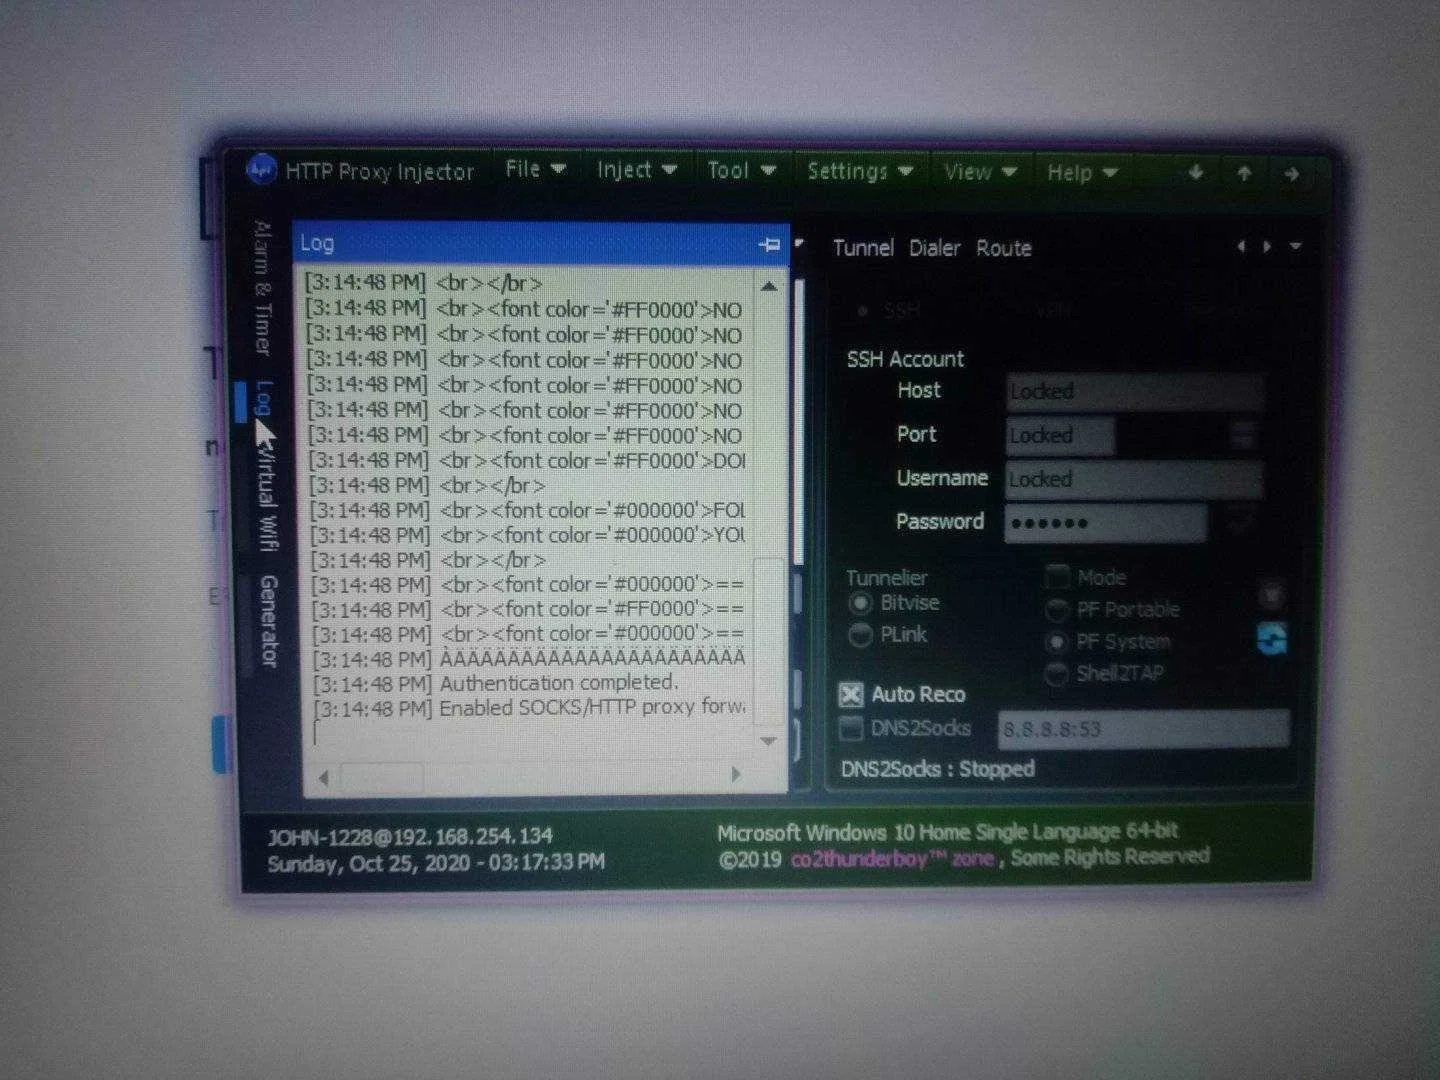Screen dimensions: 1440x1080
Task: Open the Inject menu
Action: [x=637, y=170]
